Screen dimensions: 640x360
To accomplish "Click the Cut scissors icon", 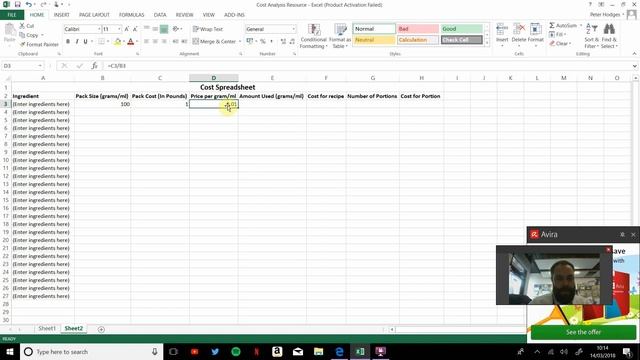I will coord(22,26).
